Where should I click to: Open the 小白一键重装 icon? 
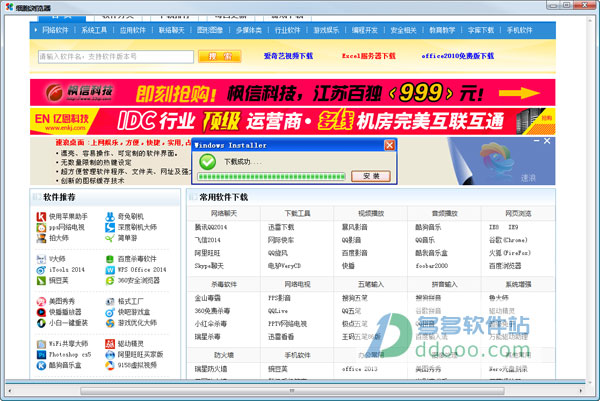[41, 323]
